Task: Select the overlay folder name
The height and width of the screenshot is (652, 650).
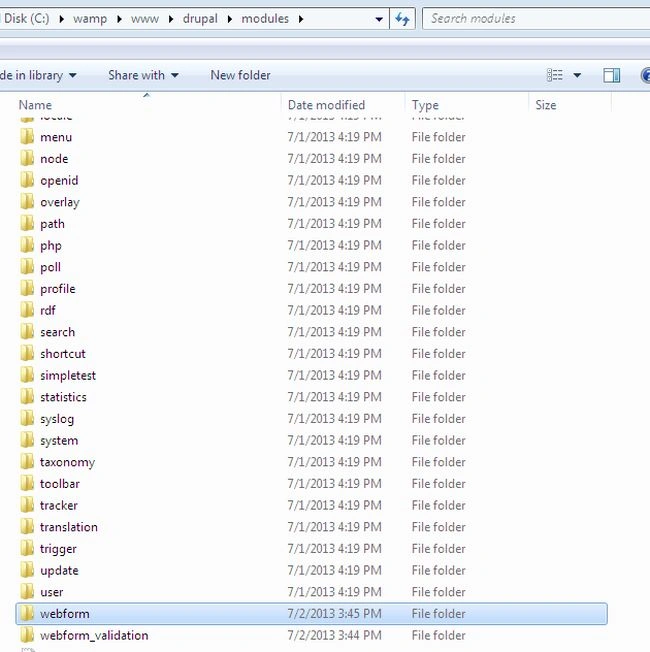Action: 60,203
